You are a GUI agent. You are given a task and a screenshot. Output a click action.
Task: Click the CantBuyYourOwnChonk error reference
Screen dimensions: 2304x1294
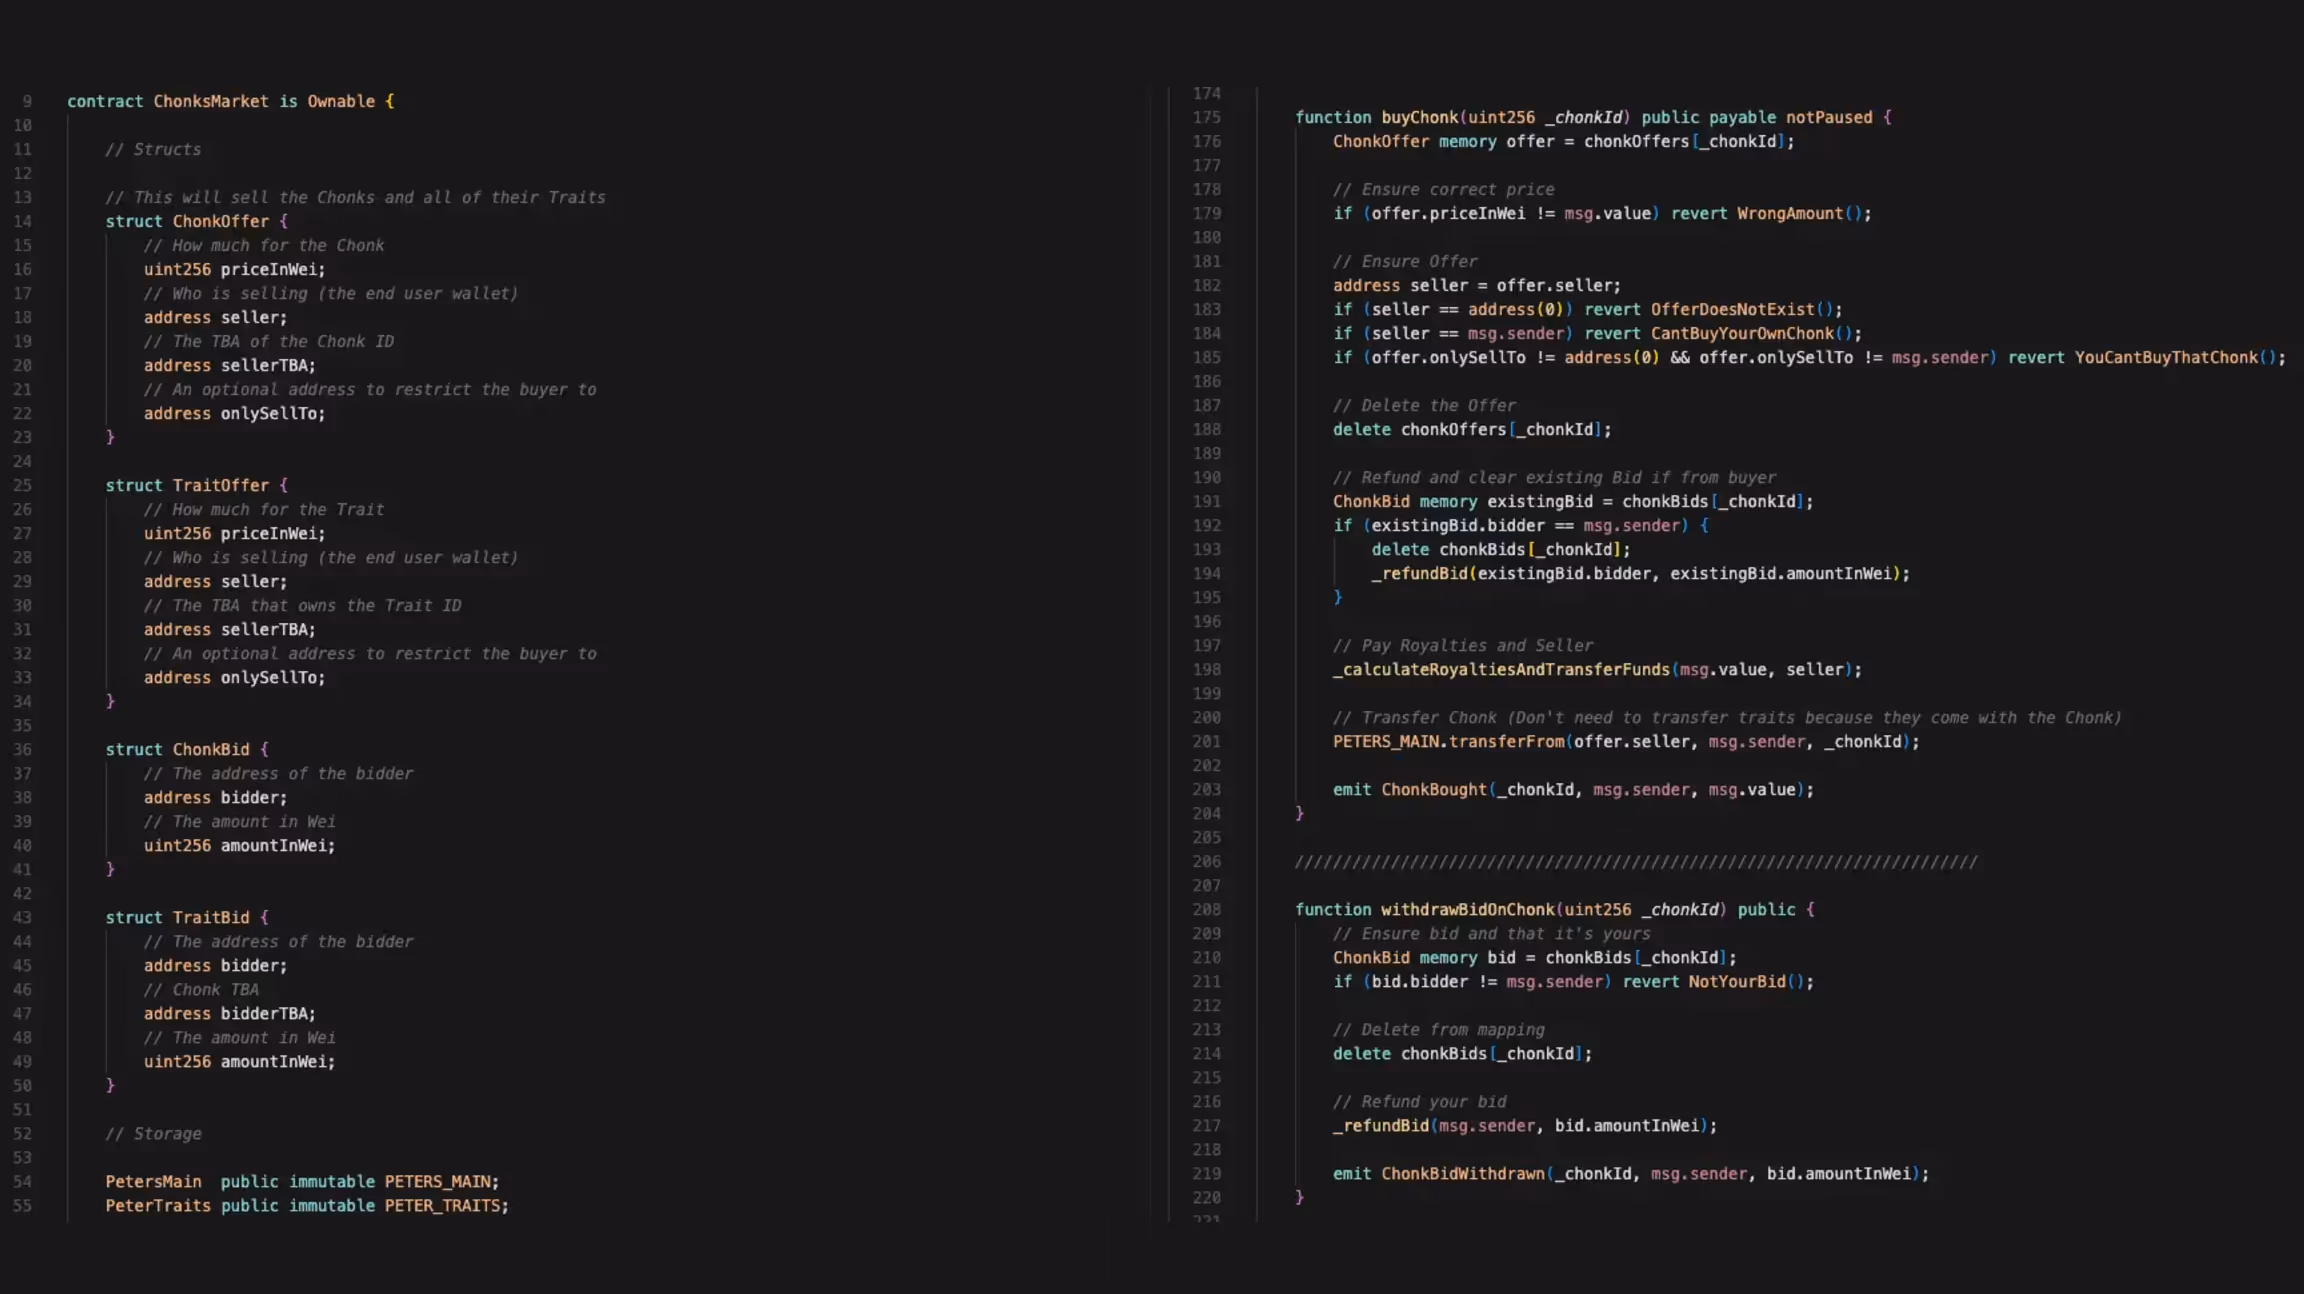1741,333
